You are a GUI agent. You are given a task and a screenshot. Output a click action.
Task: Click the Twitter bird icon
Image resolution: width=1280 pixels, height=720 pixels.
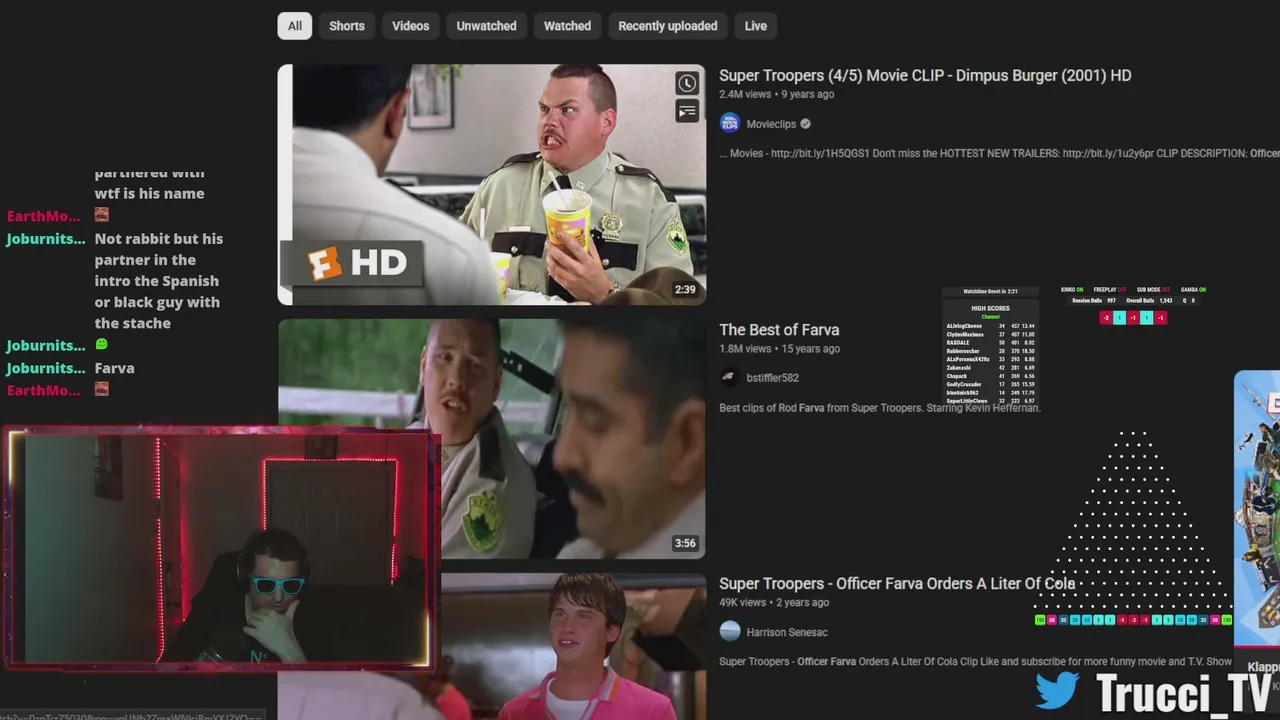[1057, 690]
